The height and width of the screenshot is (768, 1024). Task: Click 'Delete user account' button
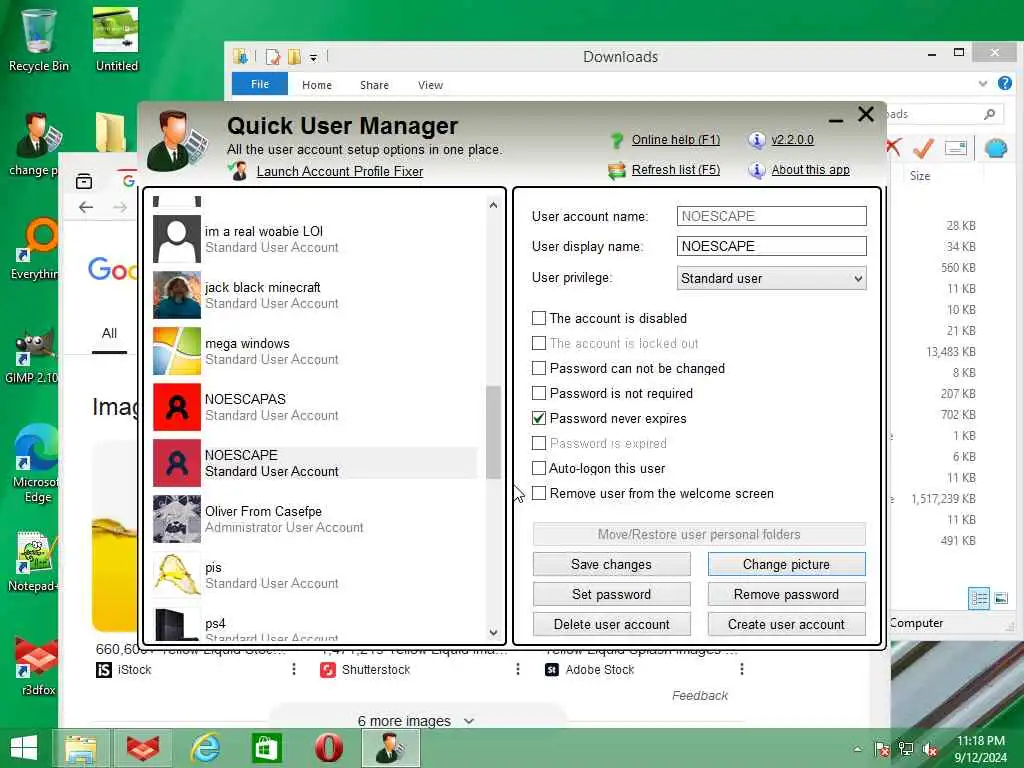pos(611,624)
